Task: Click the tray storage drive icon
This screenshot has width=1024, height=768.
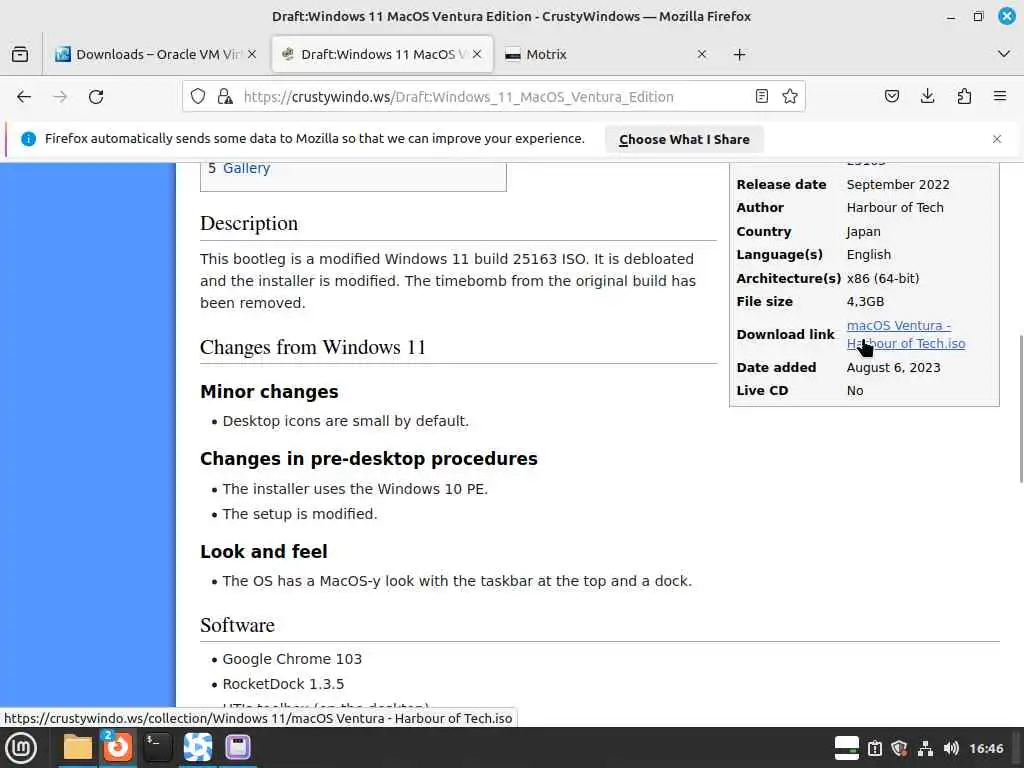Action: tap(846, 748)
